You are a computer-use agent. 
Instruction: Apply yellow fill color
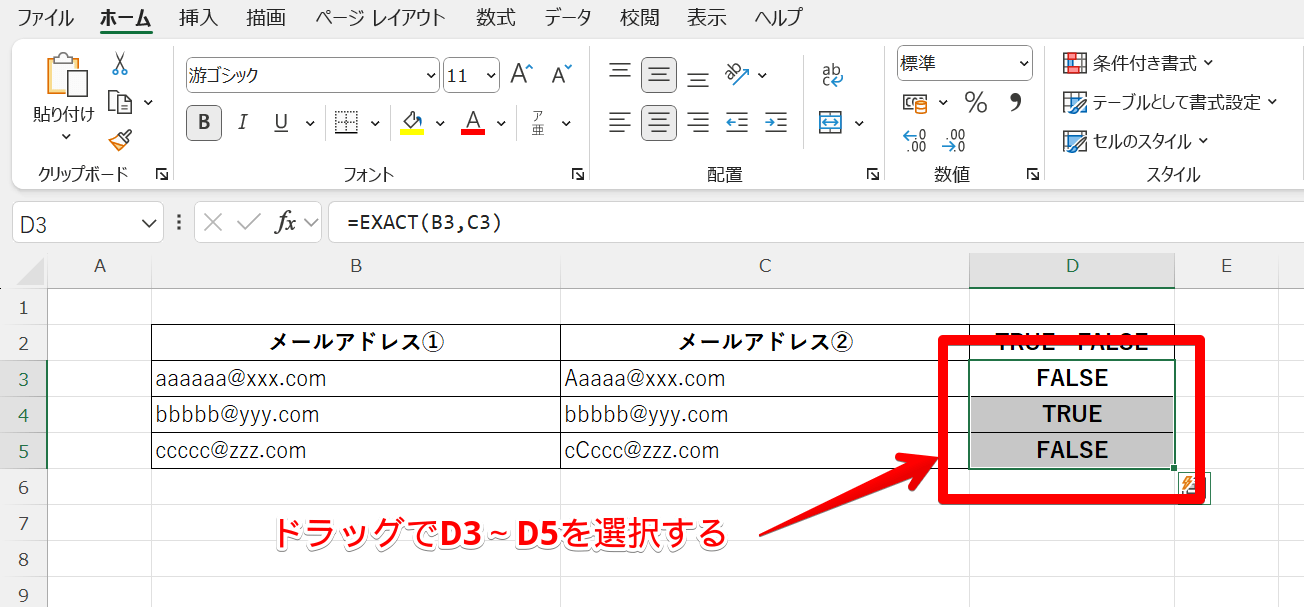[x=412, y=123]
